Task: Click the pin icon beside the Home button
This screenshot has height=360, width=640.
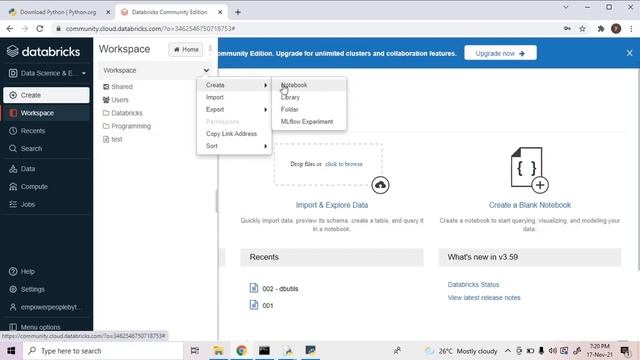Action: 210,49
